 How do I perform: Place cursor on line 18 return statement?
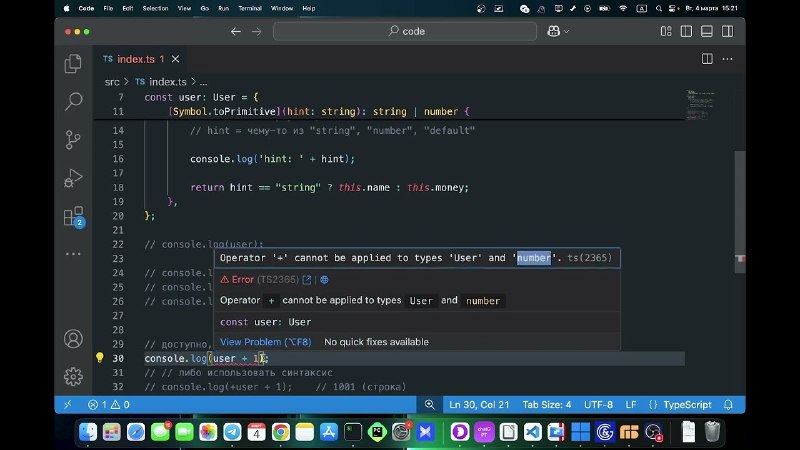(x=329, y=187)
